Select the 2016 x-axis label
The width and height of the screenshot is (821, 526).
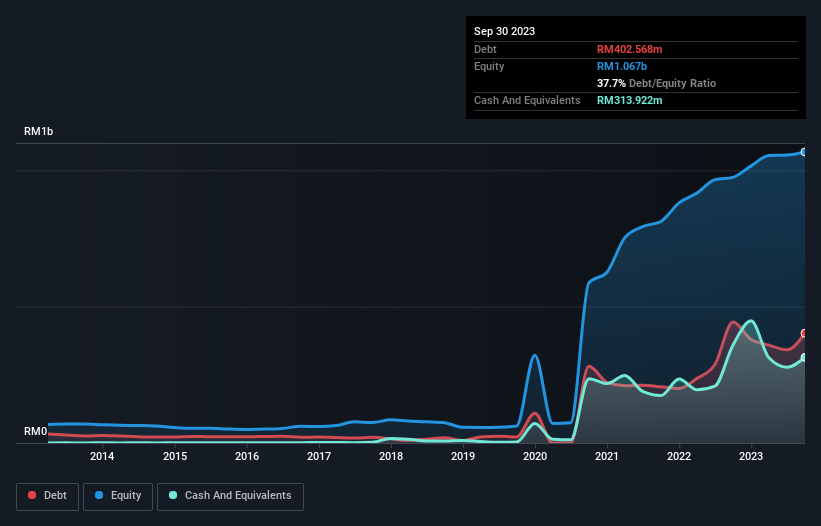click(247, 456)
